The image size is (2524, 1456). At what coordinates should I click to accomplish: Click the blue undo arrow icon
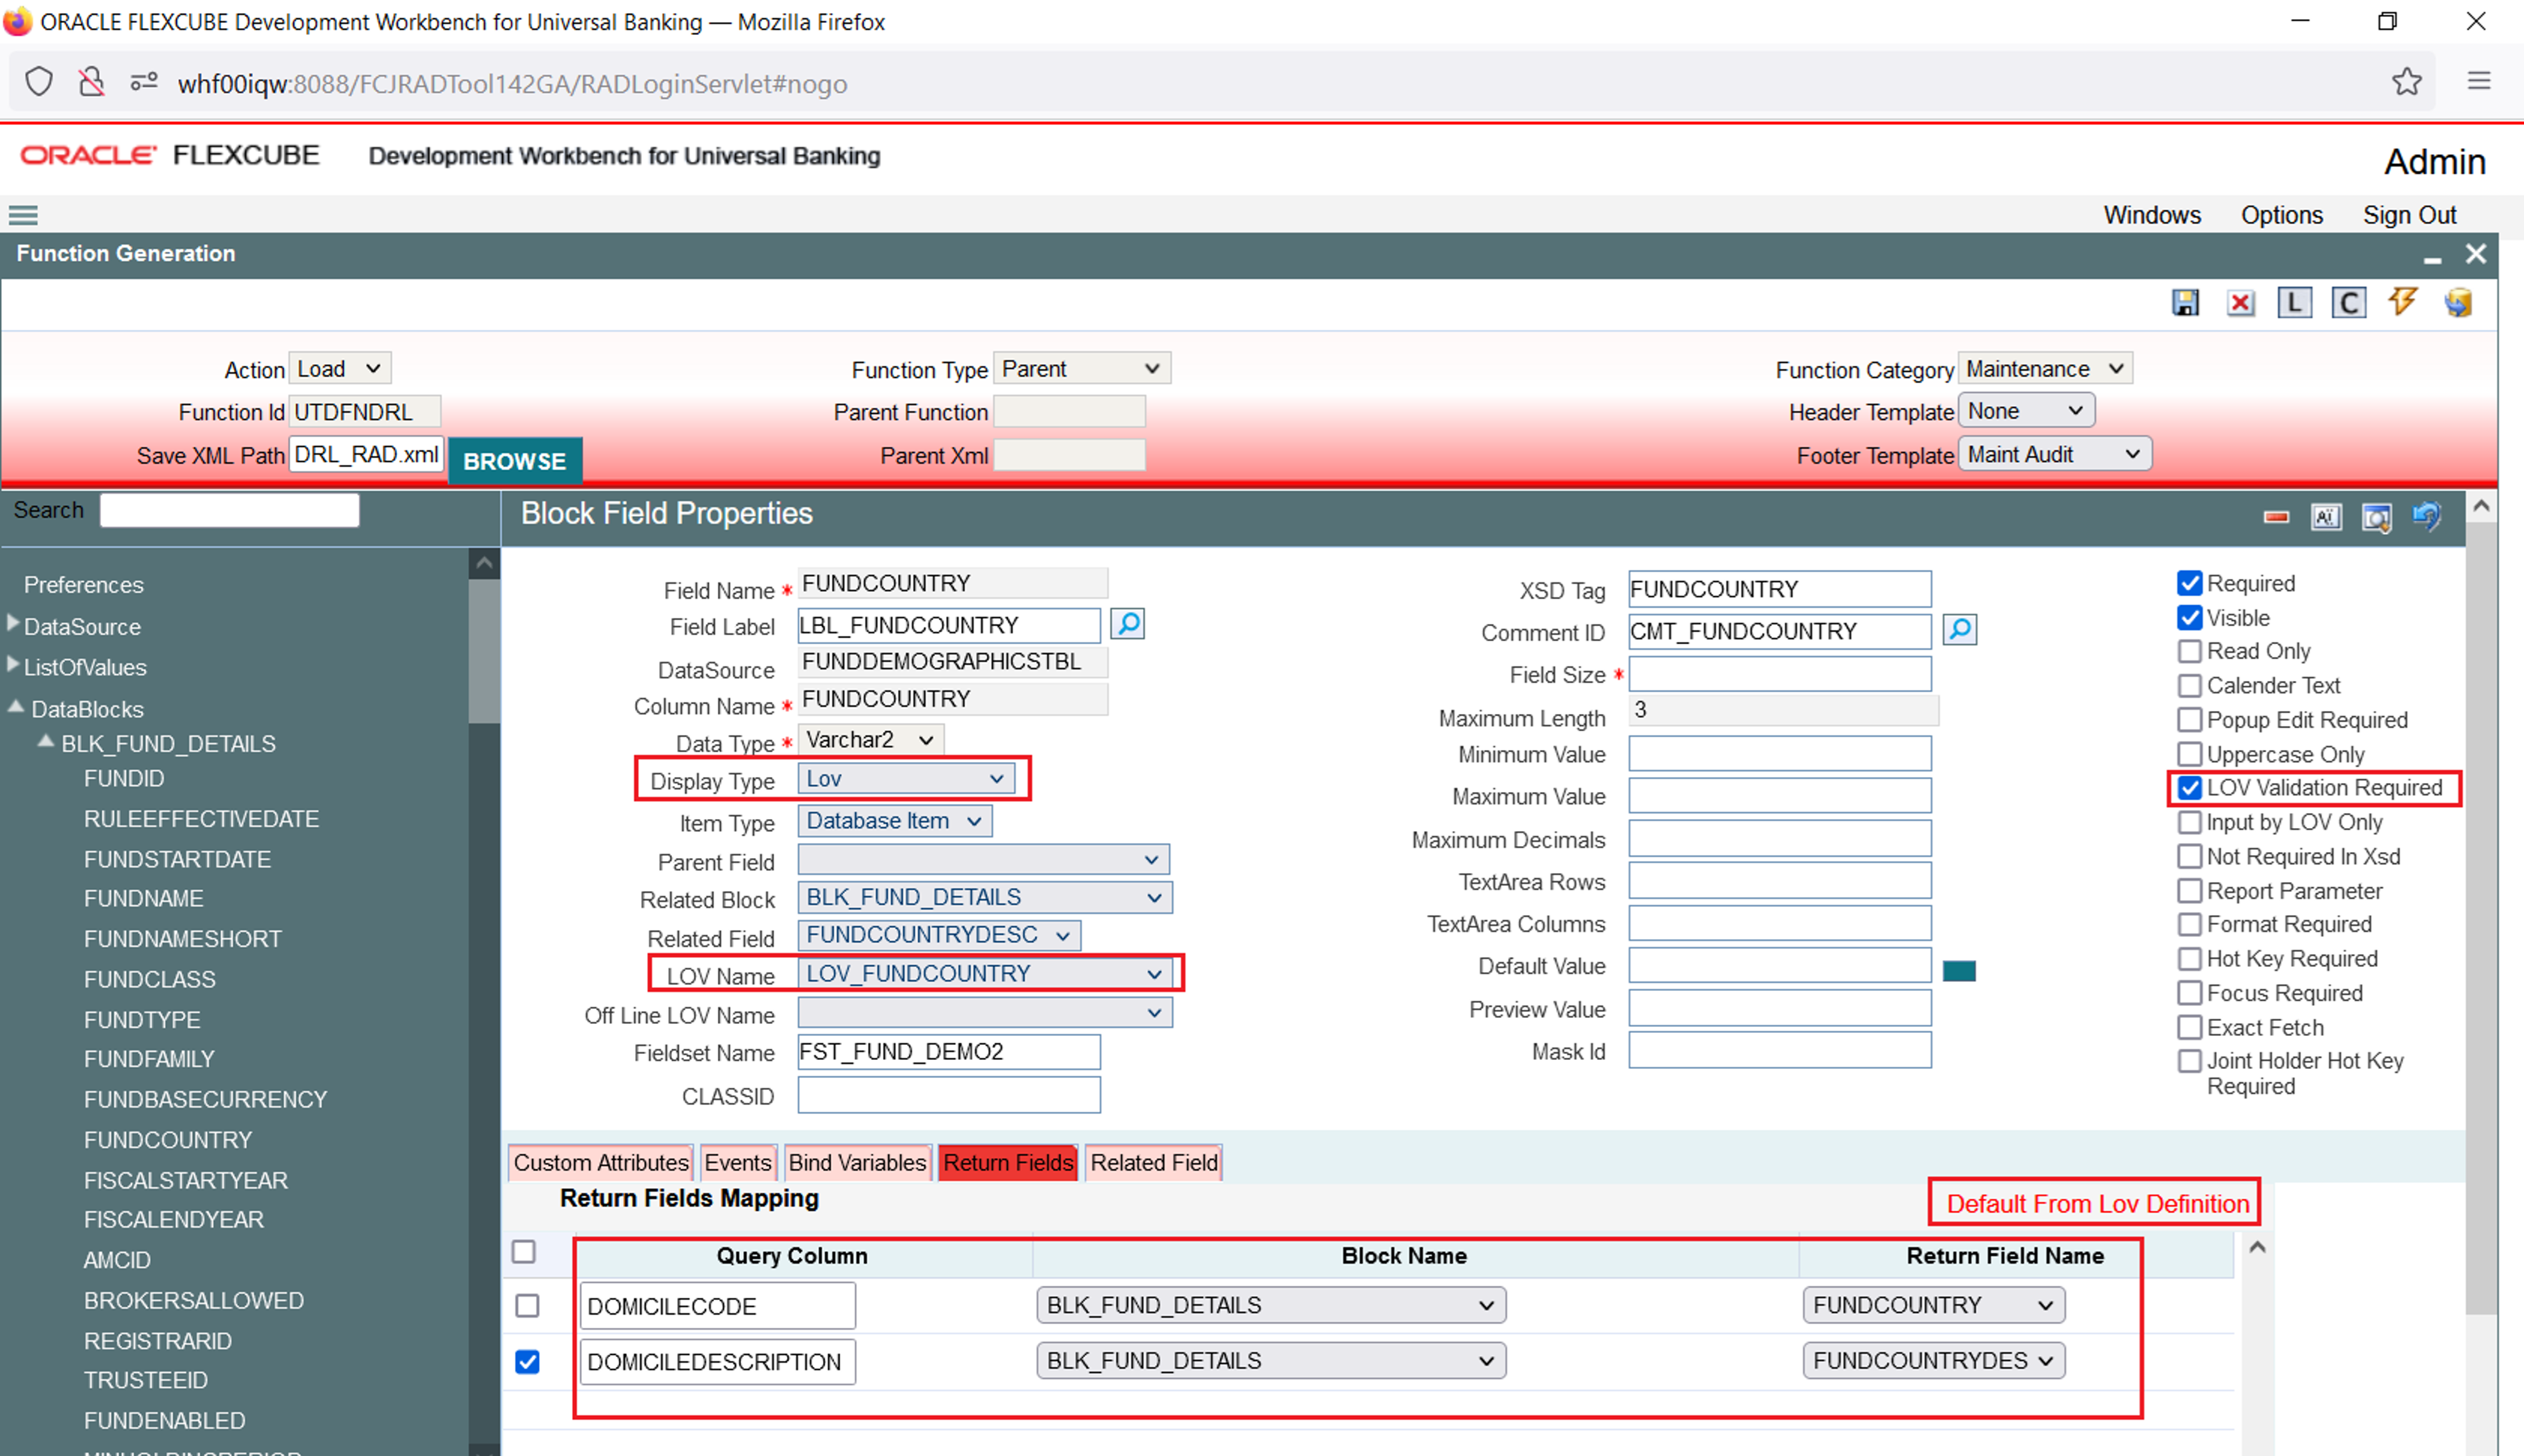tap(2427, 516)
